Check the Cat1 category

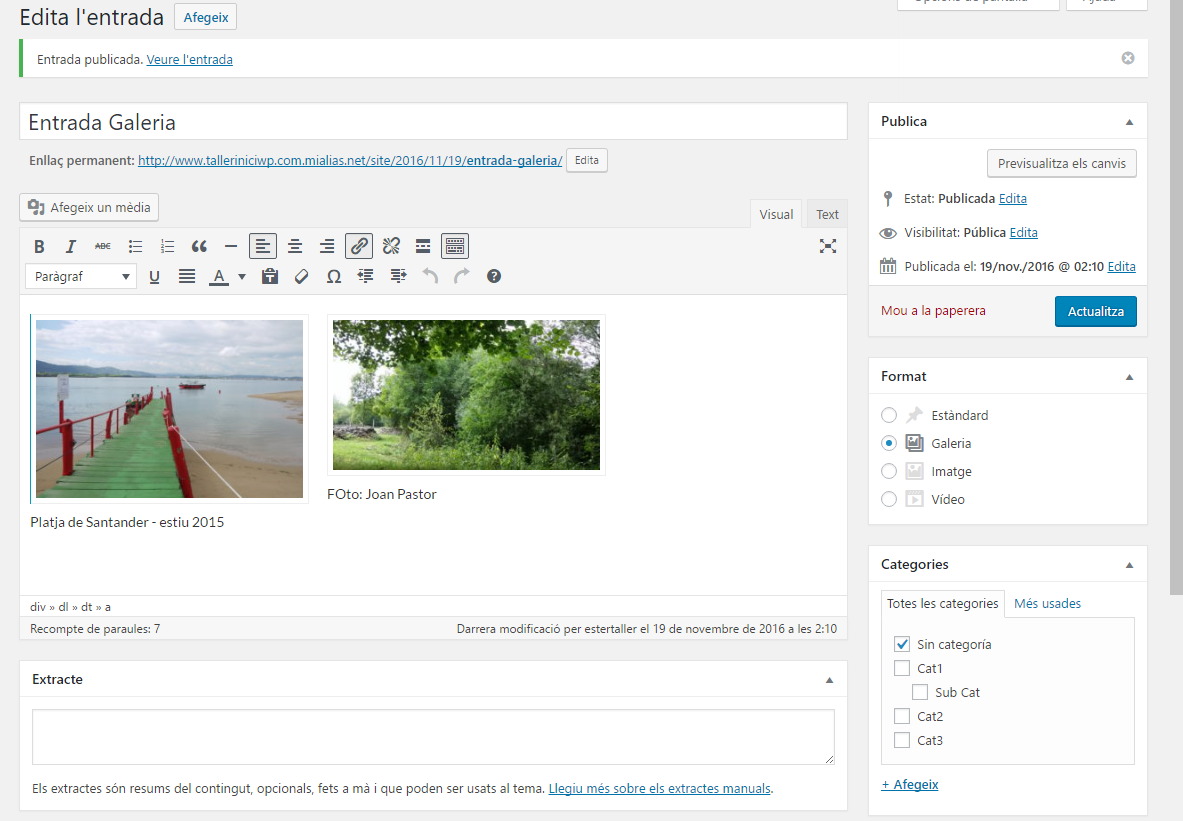click(x=902, y=668)
